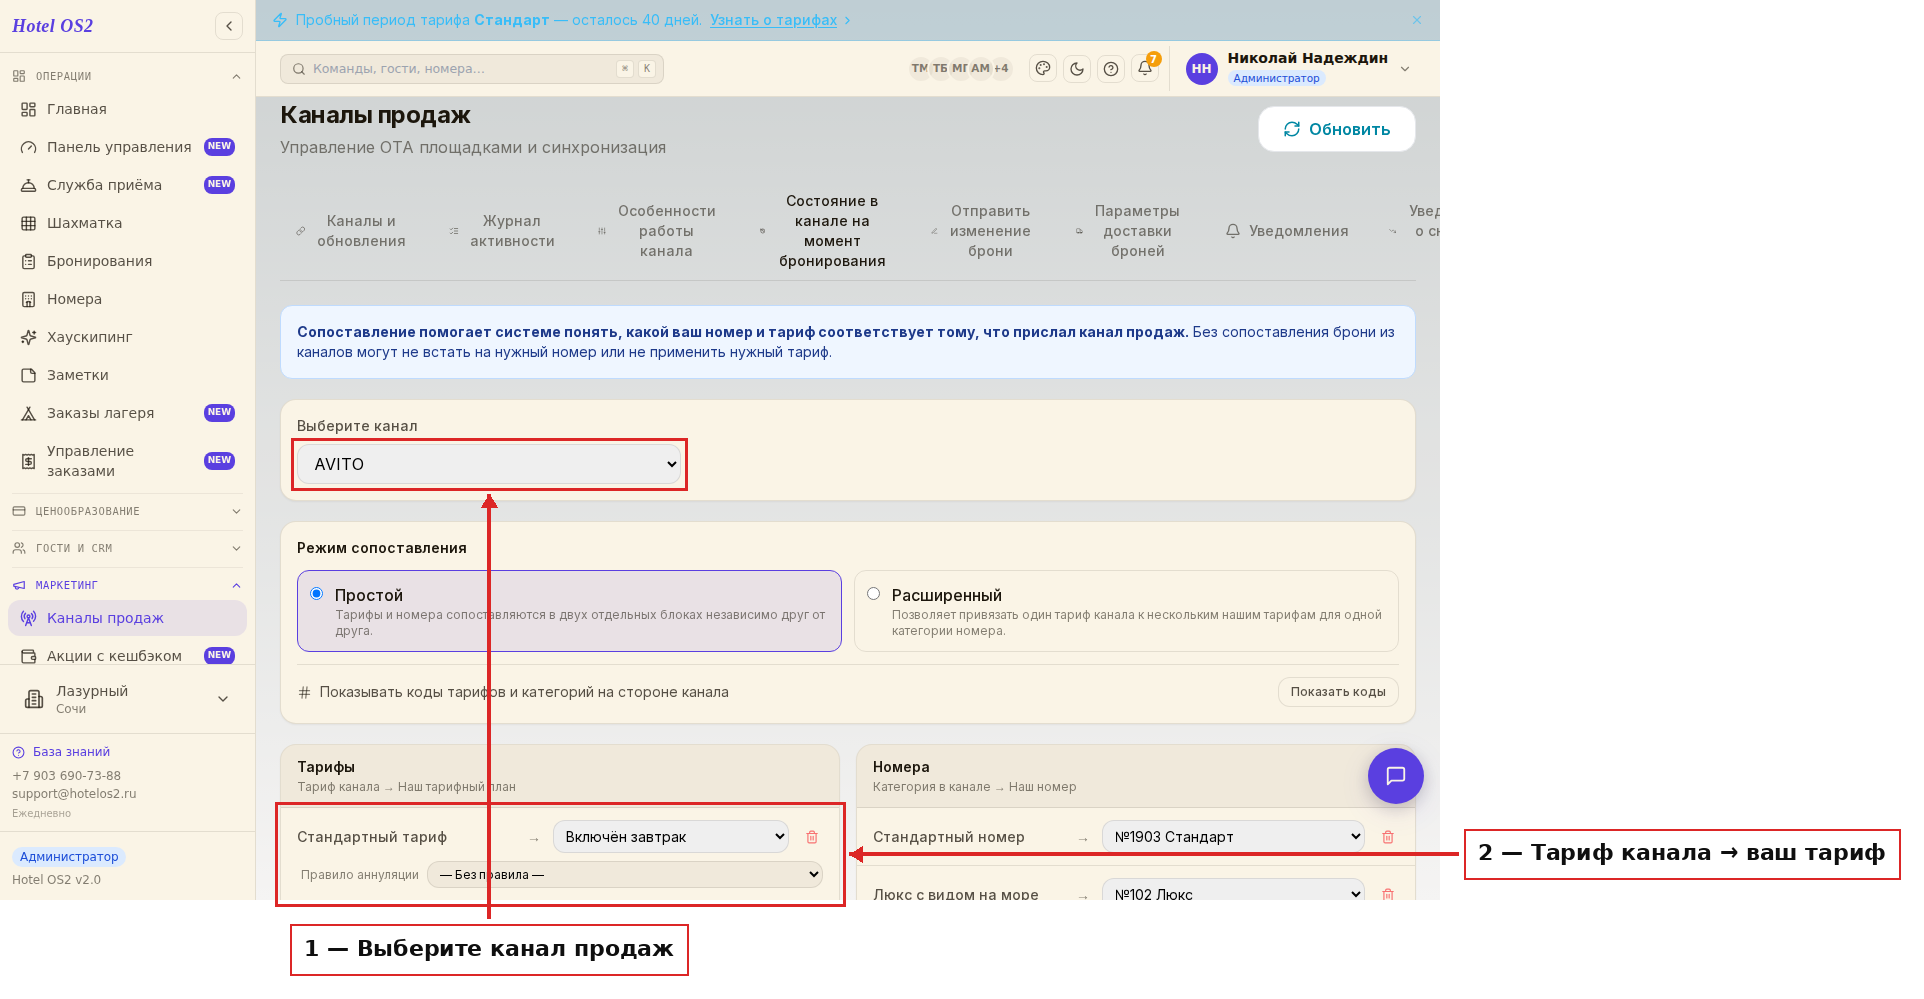
Task: Switch to Уведомления tab
Action: pos(1287,231)
